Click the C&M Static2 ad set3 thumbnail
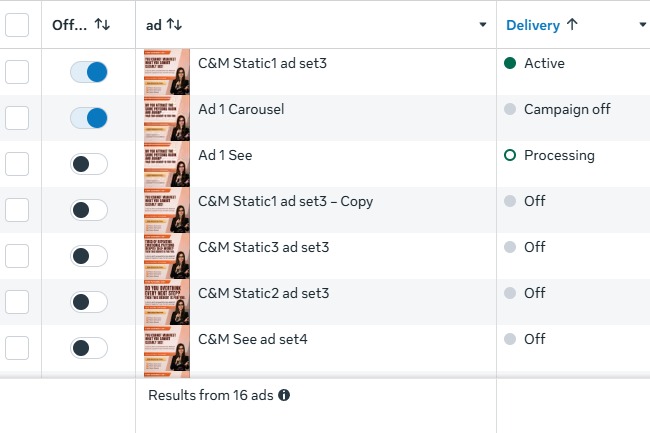 tap(166, 302)
